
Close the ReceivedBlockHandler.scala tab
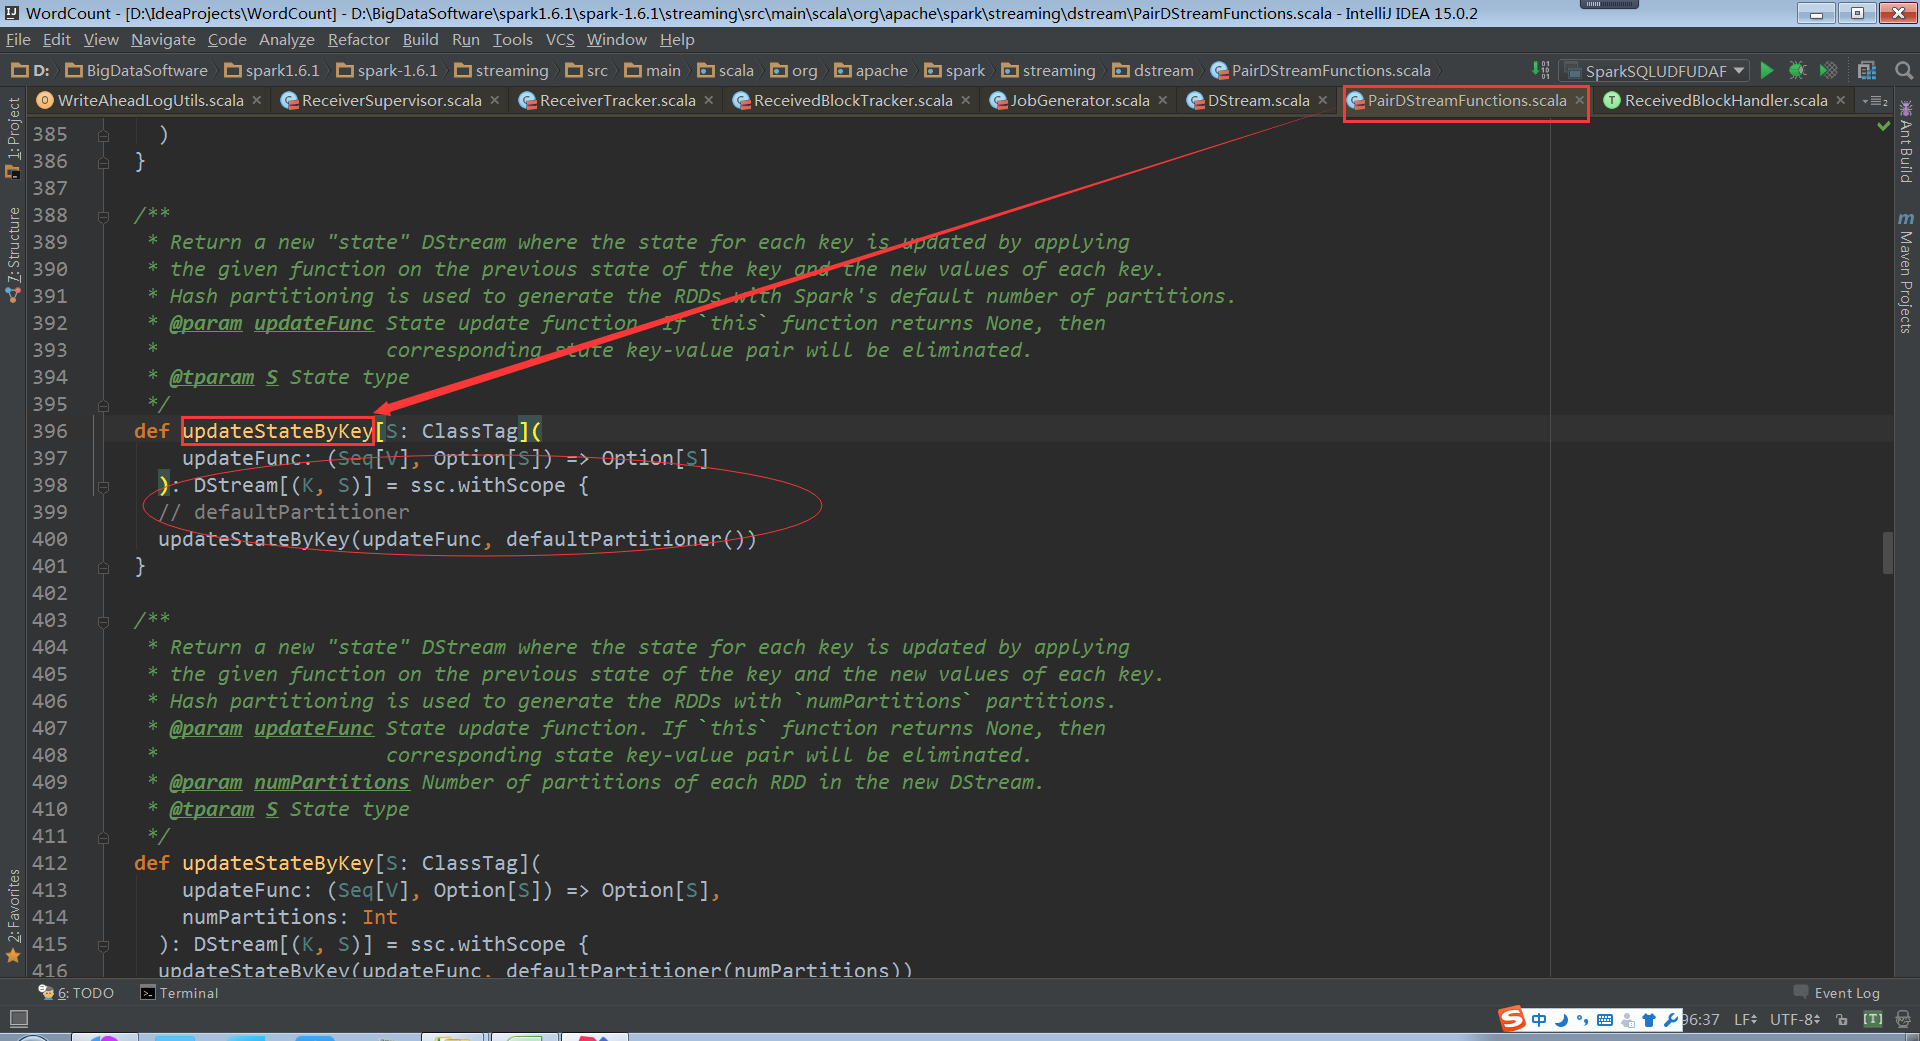(x=1840, y=100)
